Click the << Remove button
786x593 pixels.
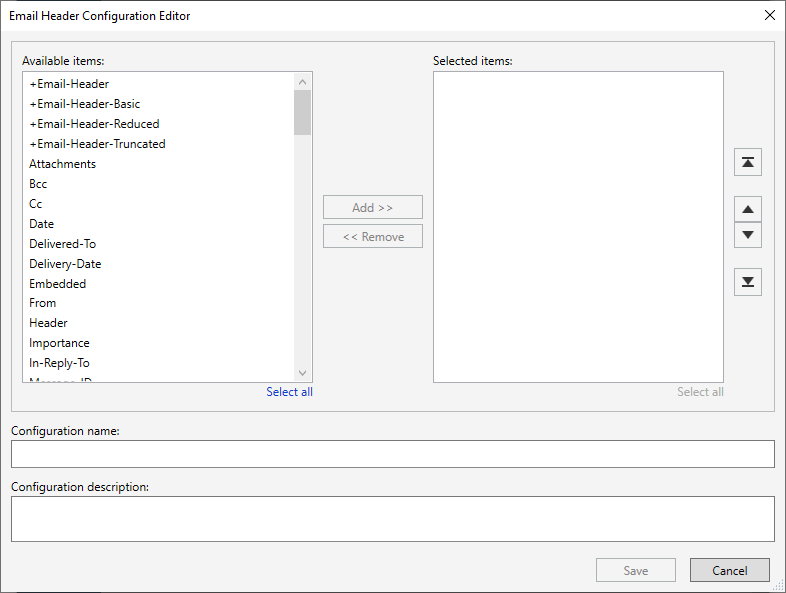coord(372,236)
